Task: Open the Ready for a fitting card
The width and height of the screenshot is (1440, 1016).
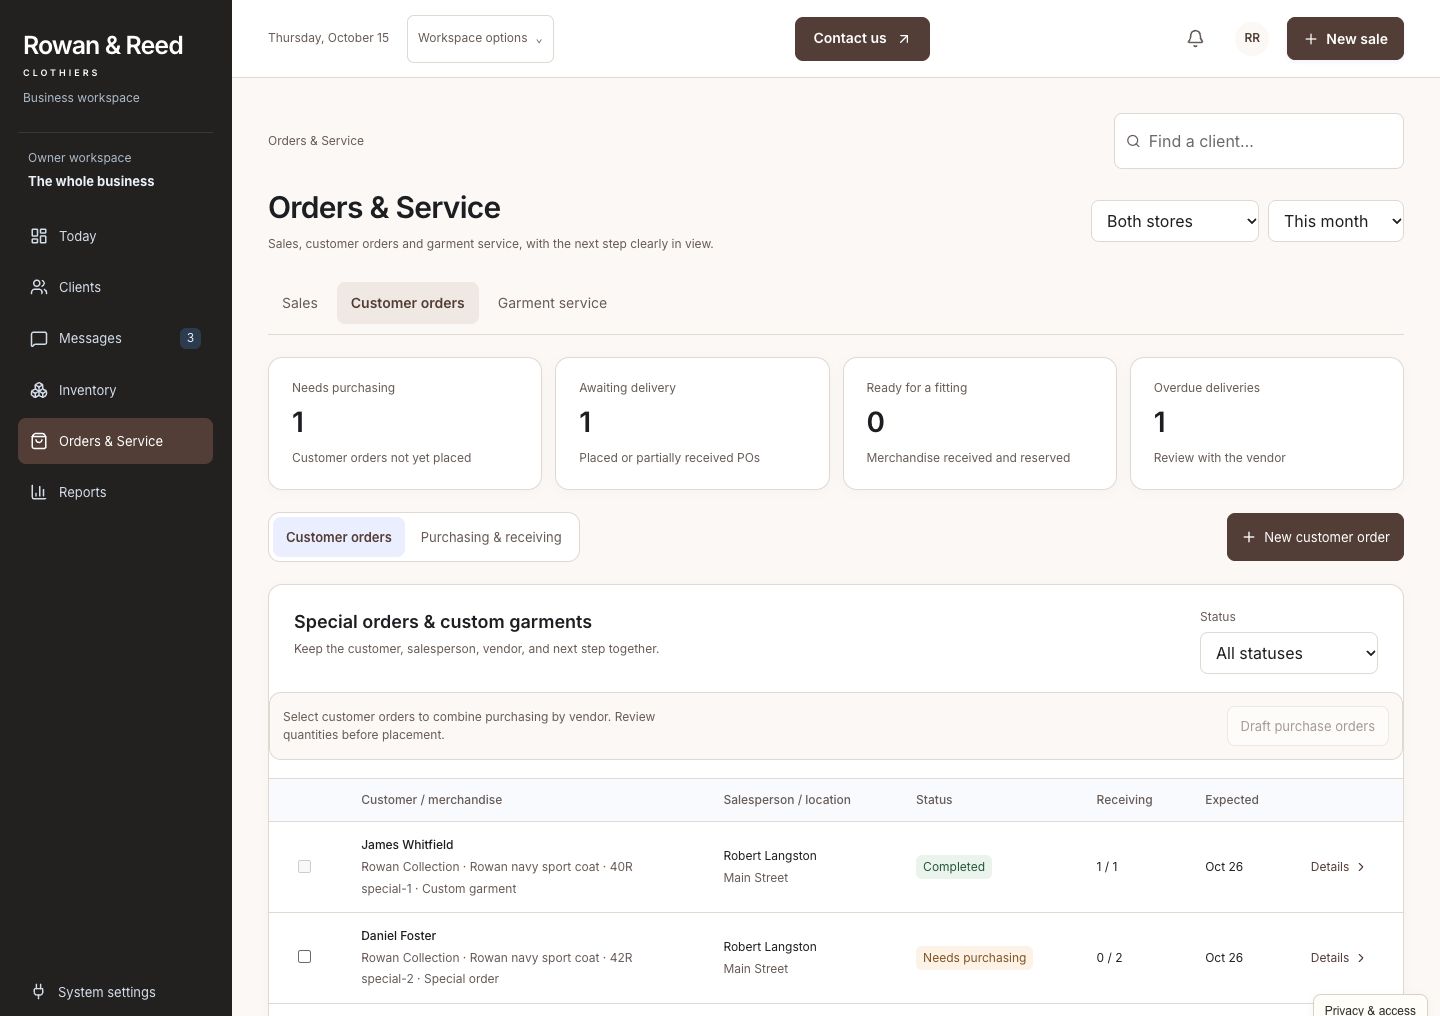Action: tap(980, 423)
